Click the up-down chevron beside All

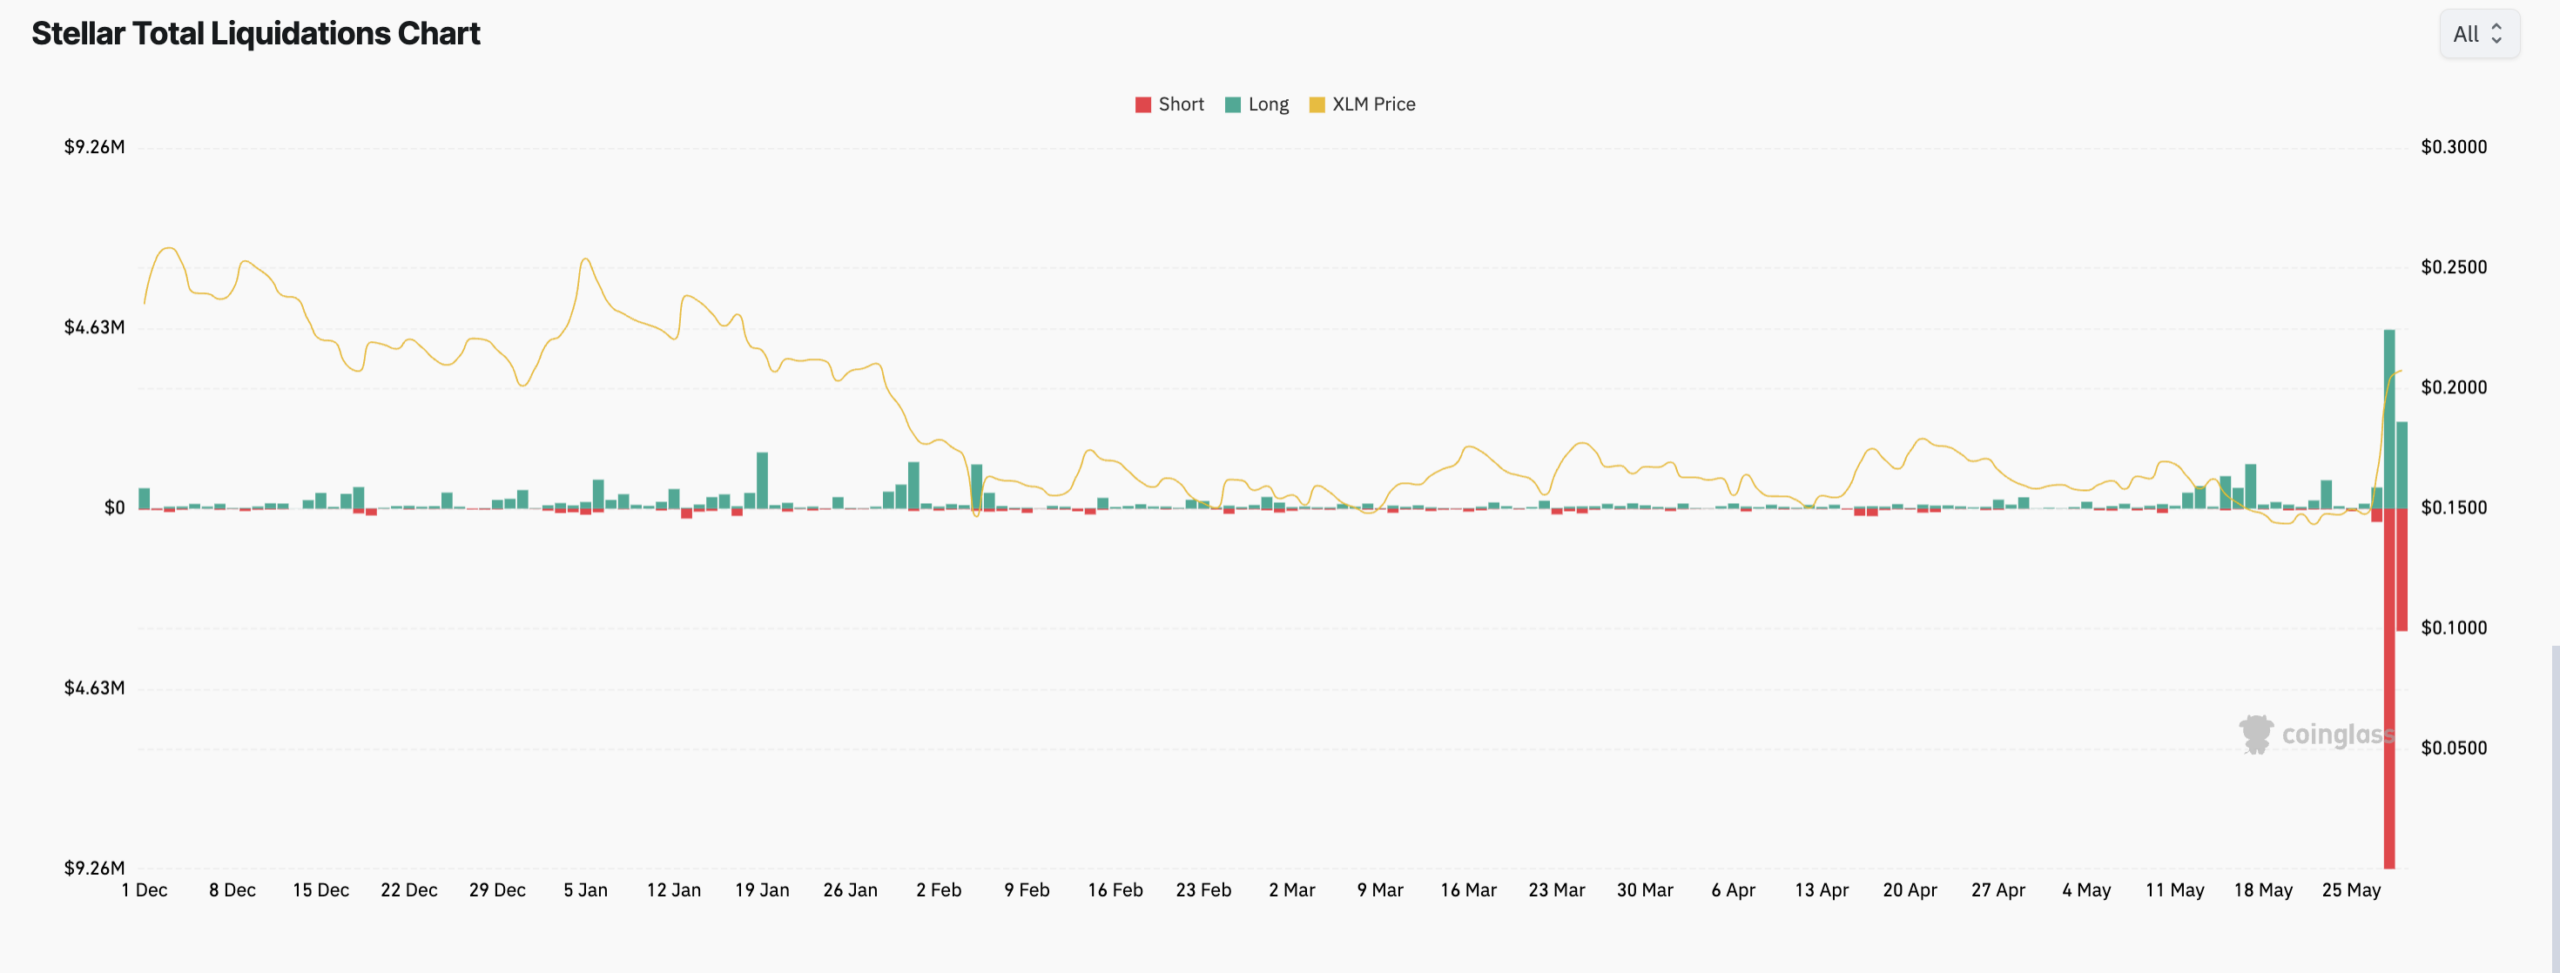[2497, 34]
